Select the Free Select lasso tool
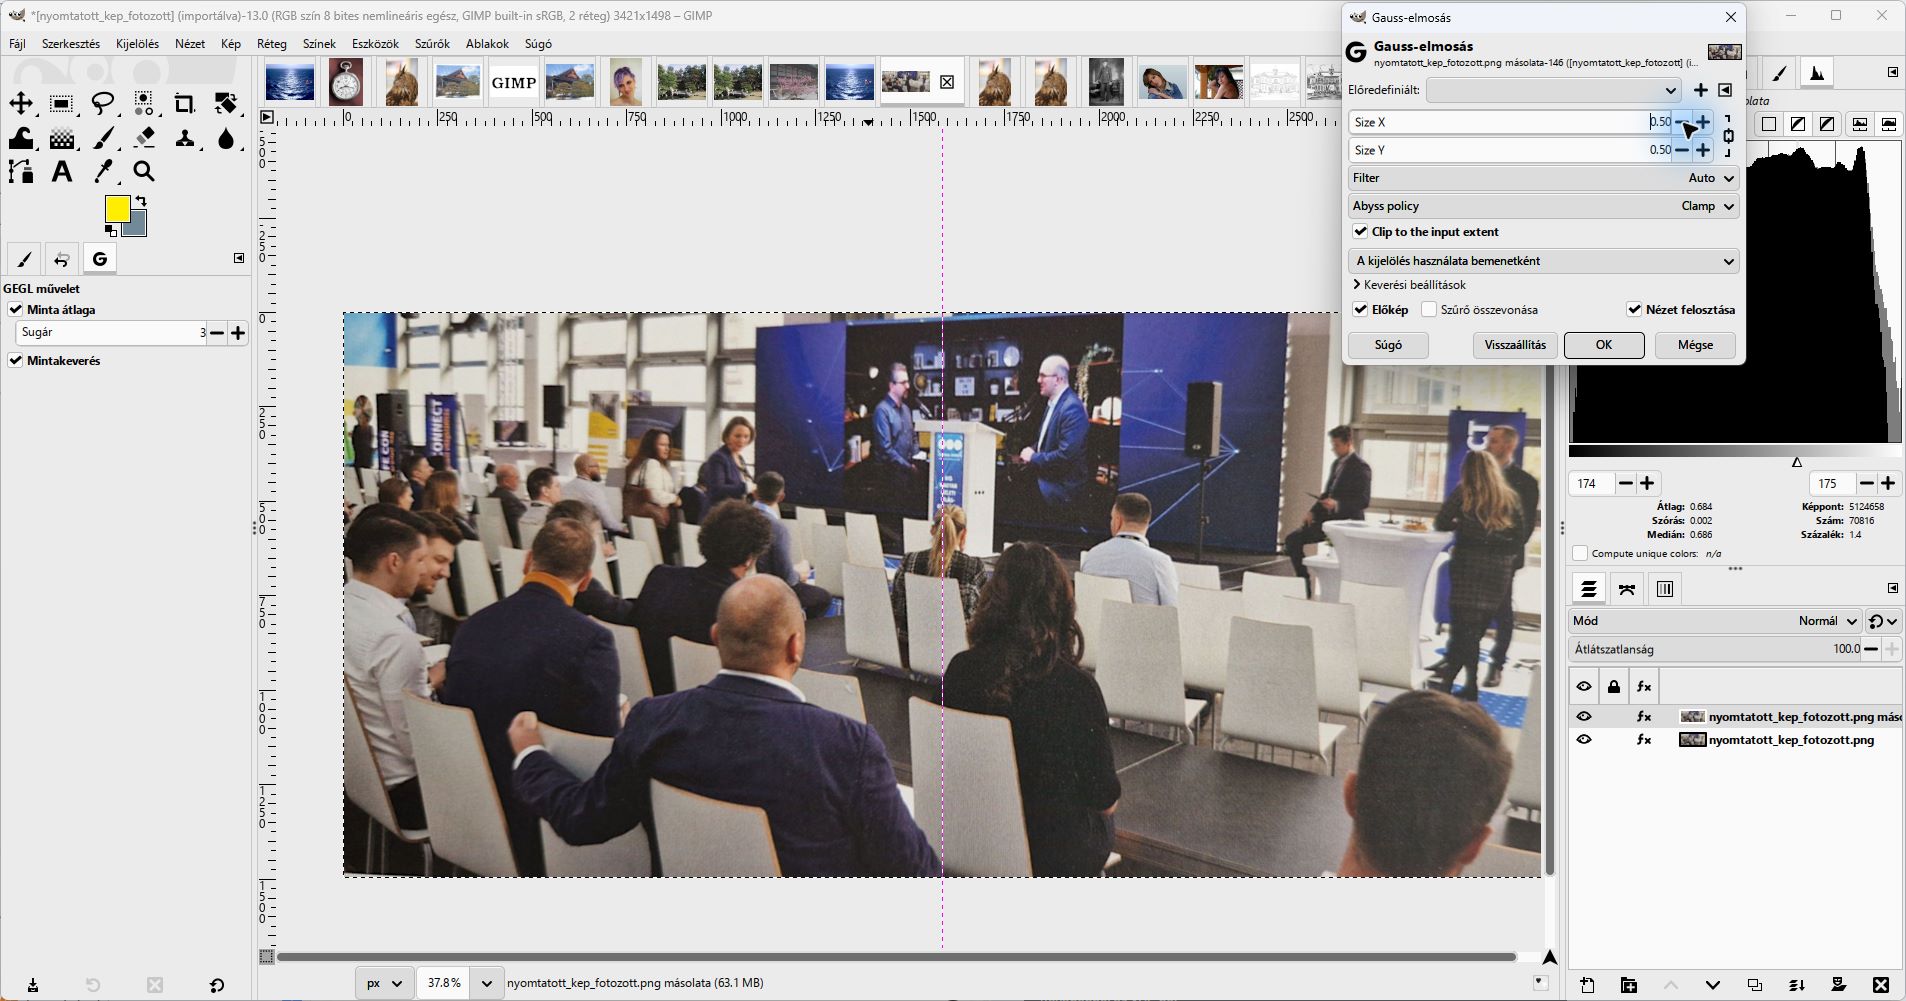1906x1001 pixels. [x=103, y=104]
